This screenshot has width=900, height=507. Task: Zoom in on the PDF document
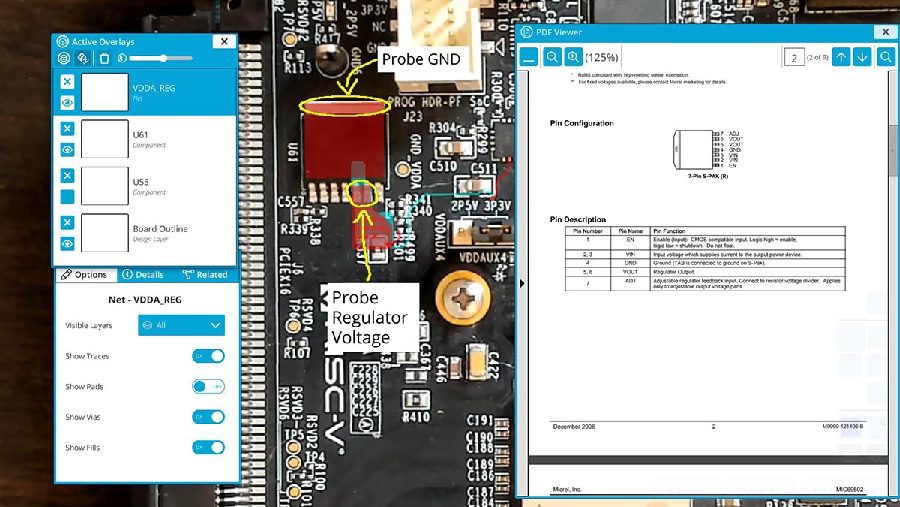coord(573,57)
